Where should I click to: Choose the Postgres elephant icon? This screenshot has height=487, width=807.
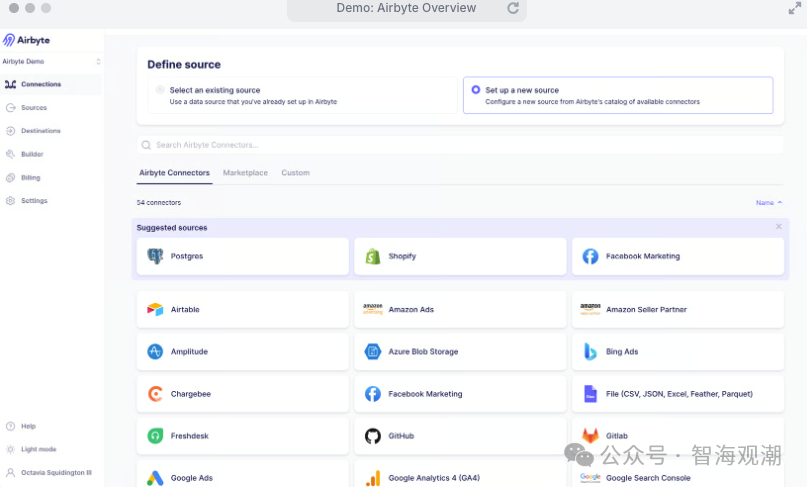coord(155,256)
